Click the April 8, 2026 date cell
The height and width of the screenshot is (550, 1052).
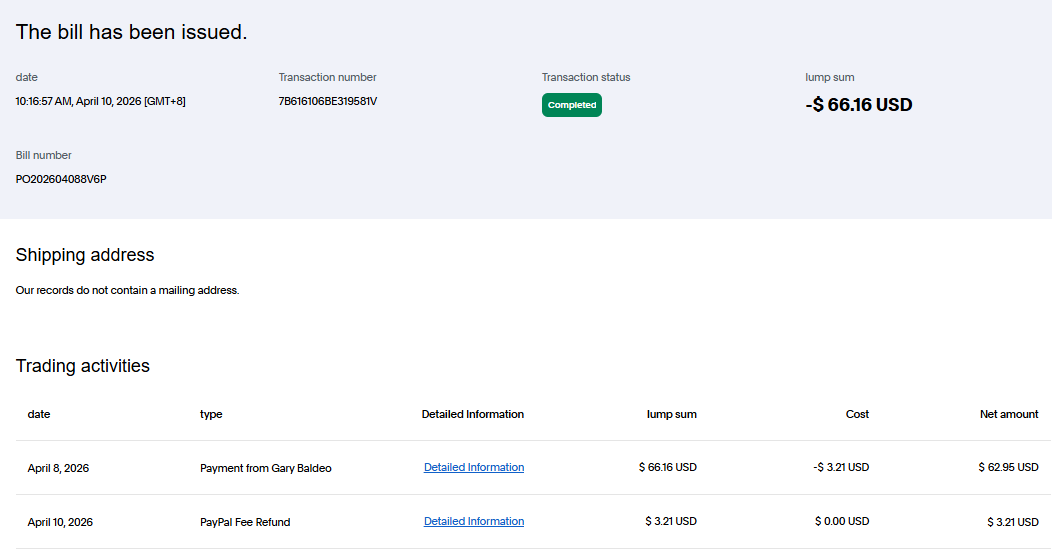(58, 468)
